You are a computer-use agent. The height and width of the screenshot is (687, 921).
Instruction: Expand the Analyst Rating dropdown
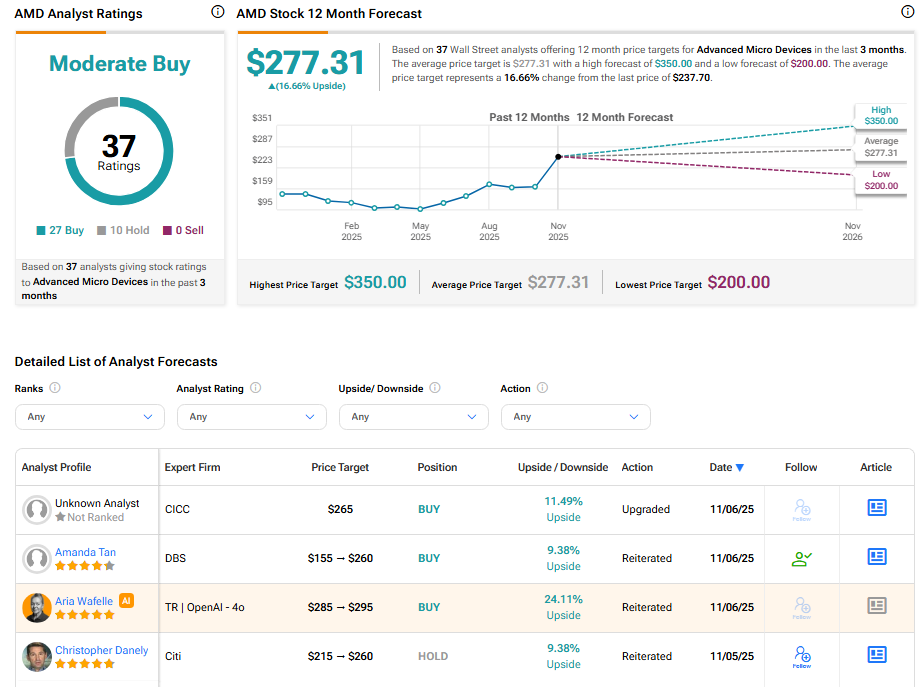[x=251, y=417]
